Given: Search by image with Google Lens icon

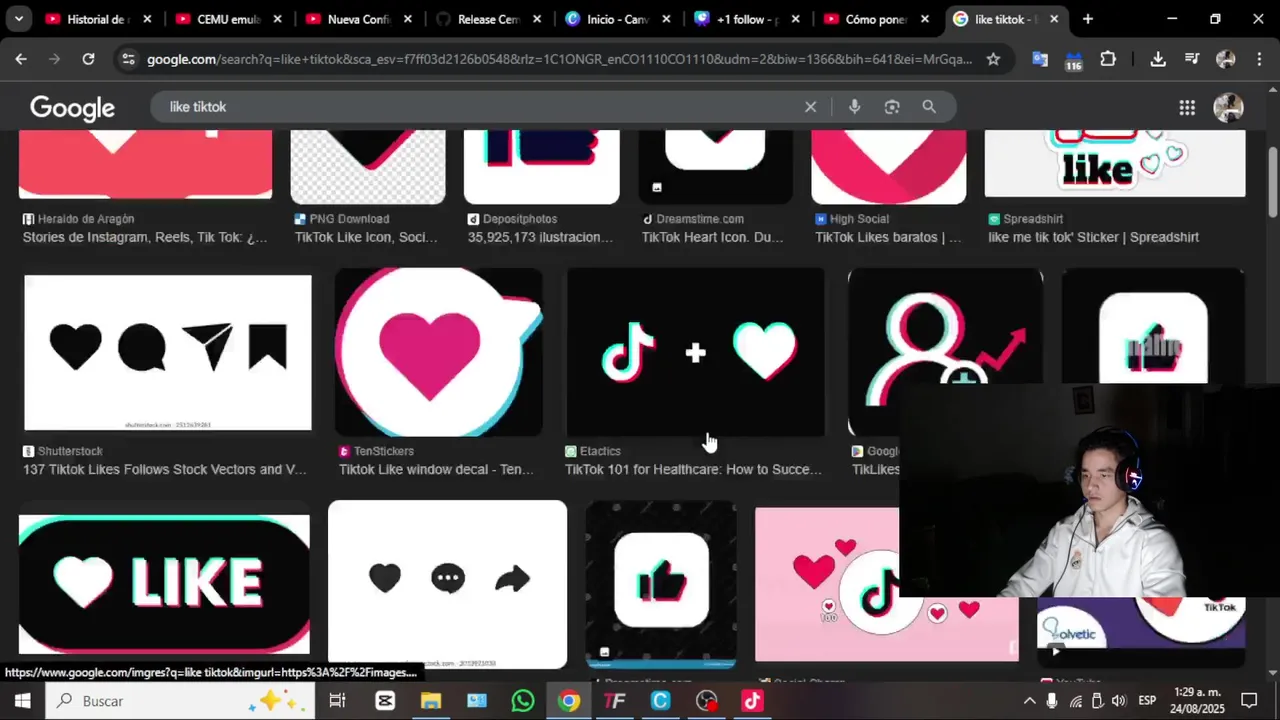Looking at the screenshot, I should point(892,107).
